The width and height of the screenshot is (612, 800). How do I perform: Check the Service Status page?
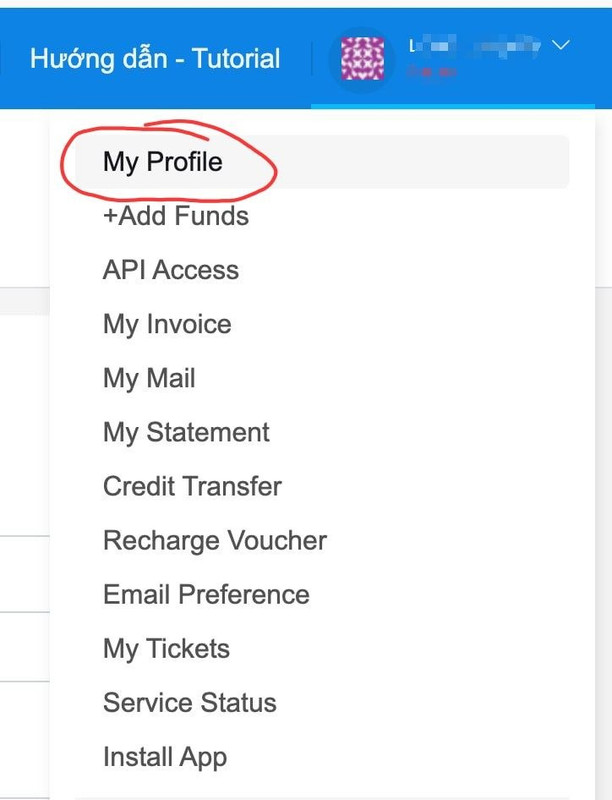(190, 703)
